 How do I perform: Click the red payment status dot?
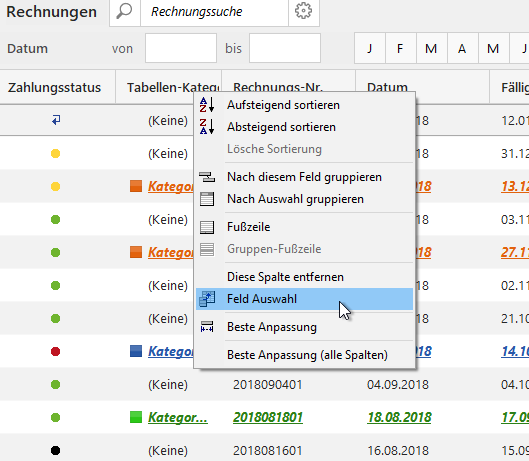tap(56, 352)
